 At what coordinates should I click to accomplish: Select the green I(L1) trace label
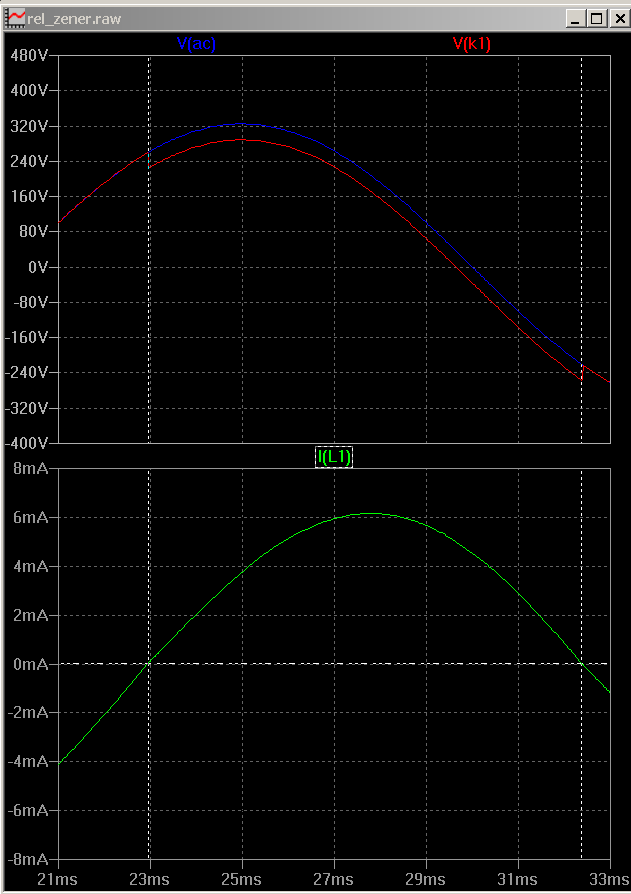[x=334, y=457]
